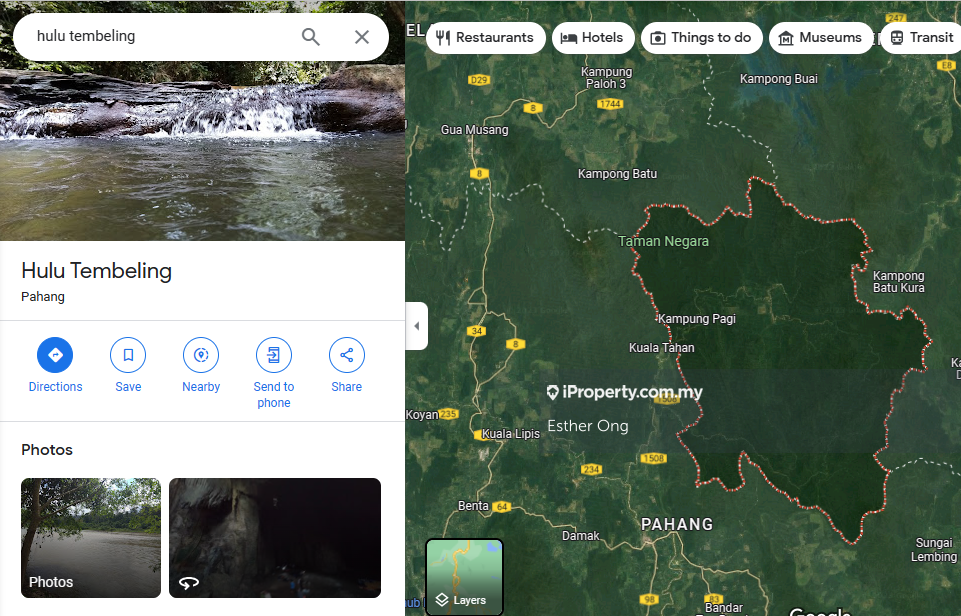This screenshot has height=616, width=961.
Task: Select Things to do chip
Action: point(701,38)
